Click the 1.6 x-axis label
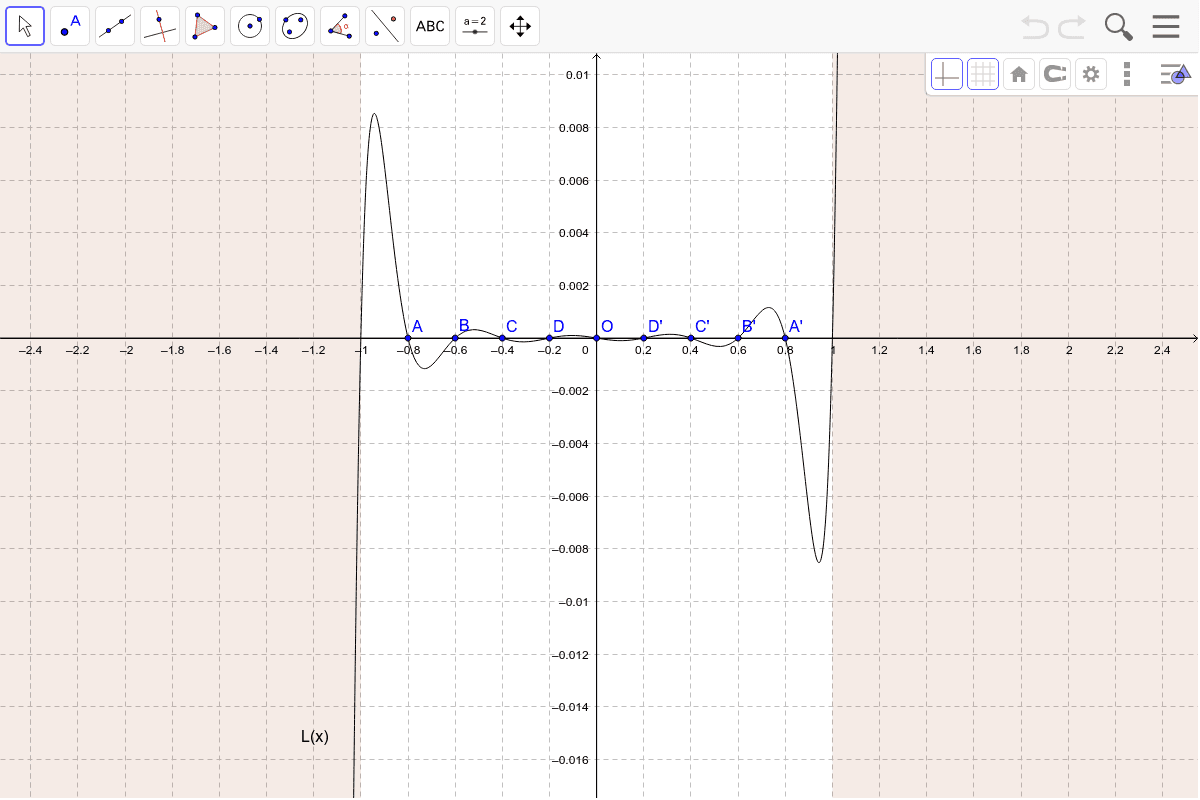The height and width of the screenshot is (800, 1200). pos(973,351)
